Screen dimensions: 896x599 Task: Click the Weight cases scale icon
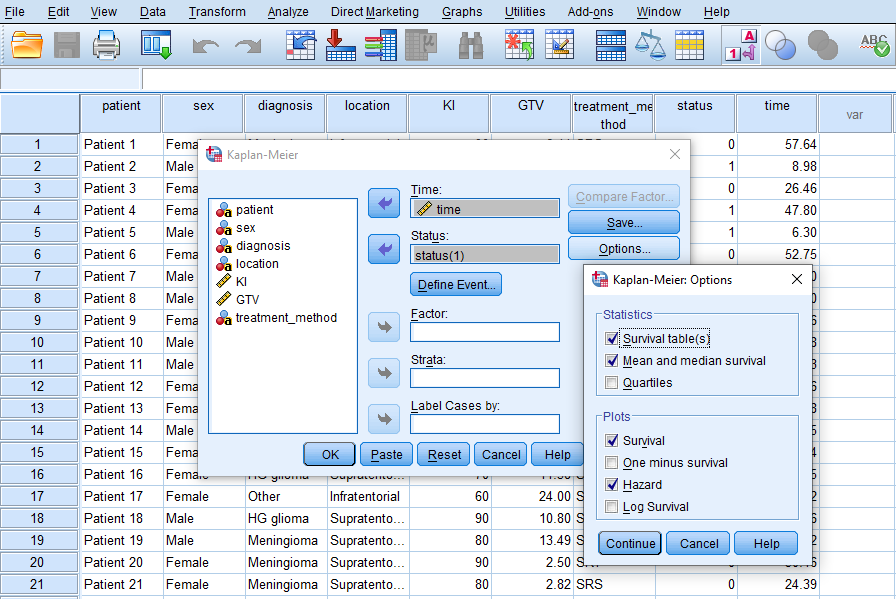tap(650, 45)
